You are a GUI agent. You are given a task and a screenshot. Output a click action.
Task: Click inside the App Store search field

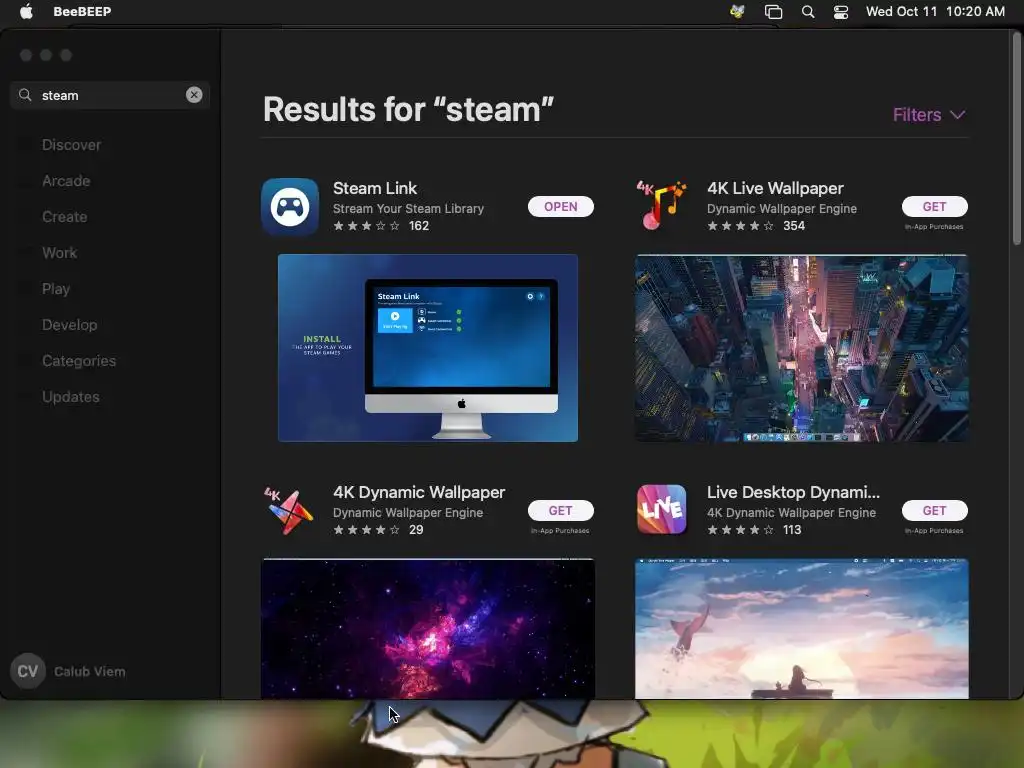point(110,95)
